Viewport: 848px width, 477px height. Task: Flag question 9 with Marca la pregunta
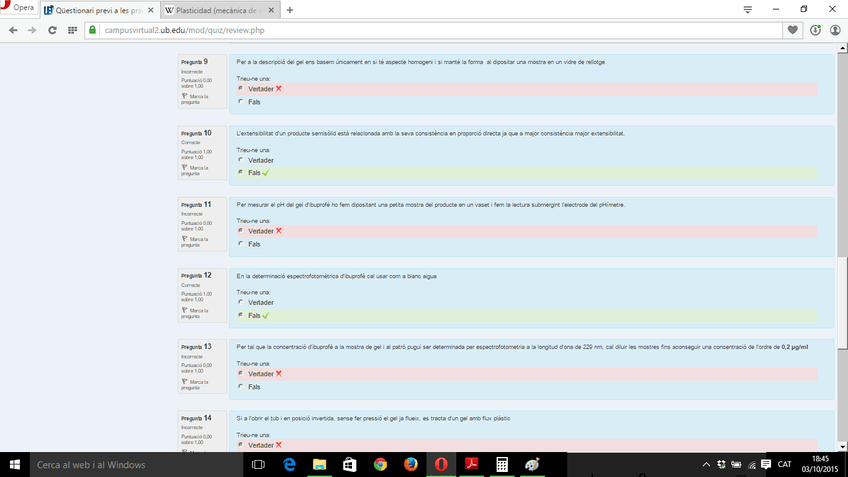193,99
